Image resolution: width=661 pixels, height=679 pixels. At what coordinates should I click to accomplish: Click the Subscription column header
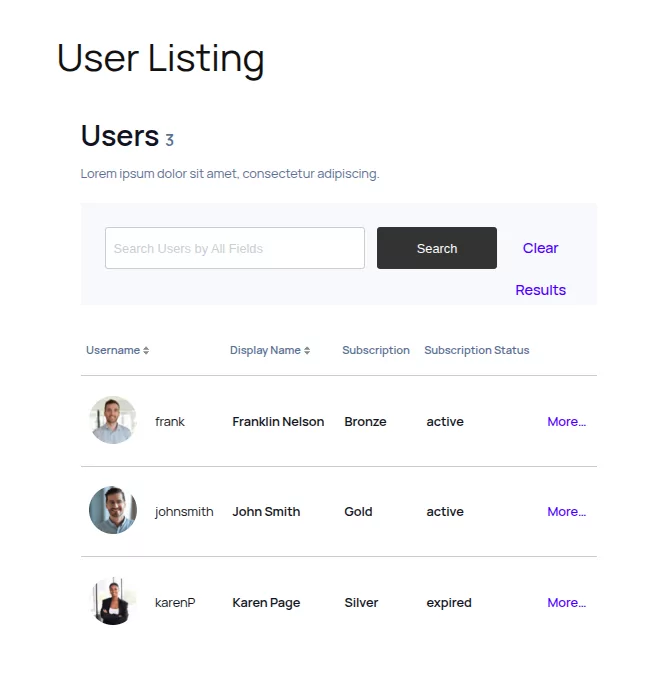[376, 350]
